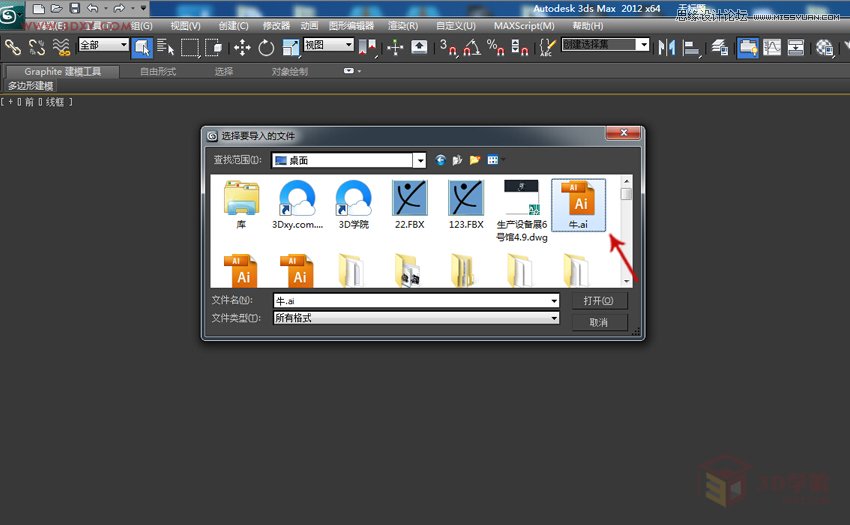The image size is (850, 525).
Task: Toggle Percent Snap
Action: pyautogui.click(x=495, y=48)
